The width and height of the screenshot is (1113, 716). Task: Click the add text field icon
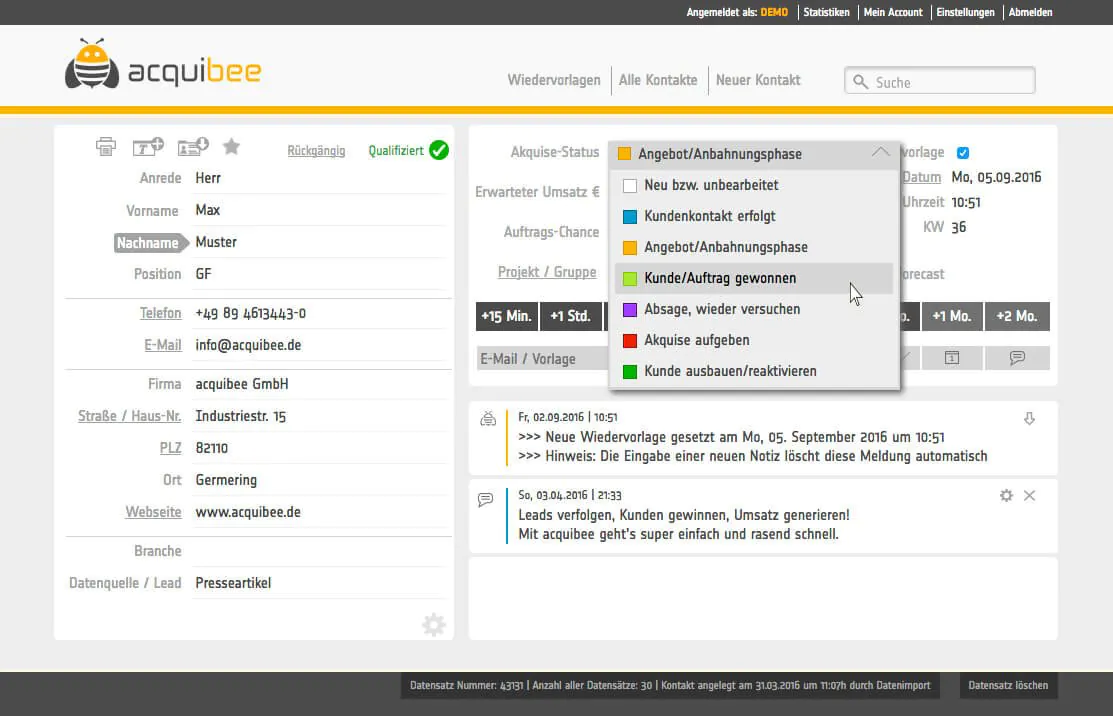tap(148, 146)
